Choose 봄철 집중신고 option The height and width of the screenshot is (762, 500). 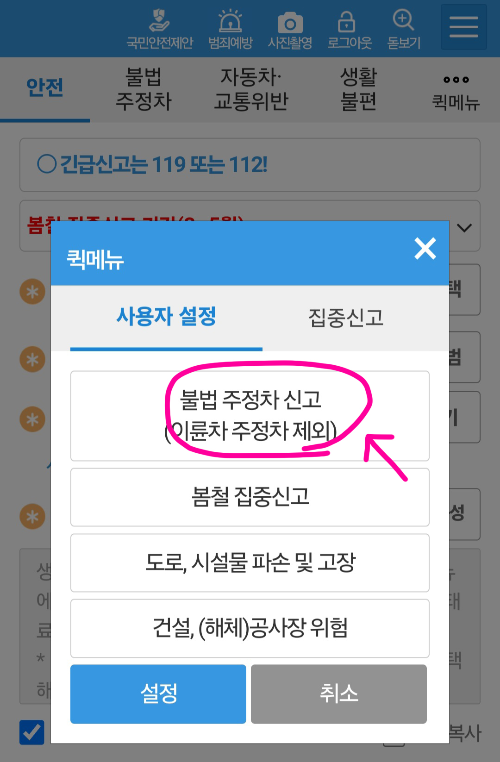tap(250, 497)
